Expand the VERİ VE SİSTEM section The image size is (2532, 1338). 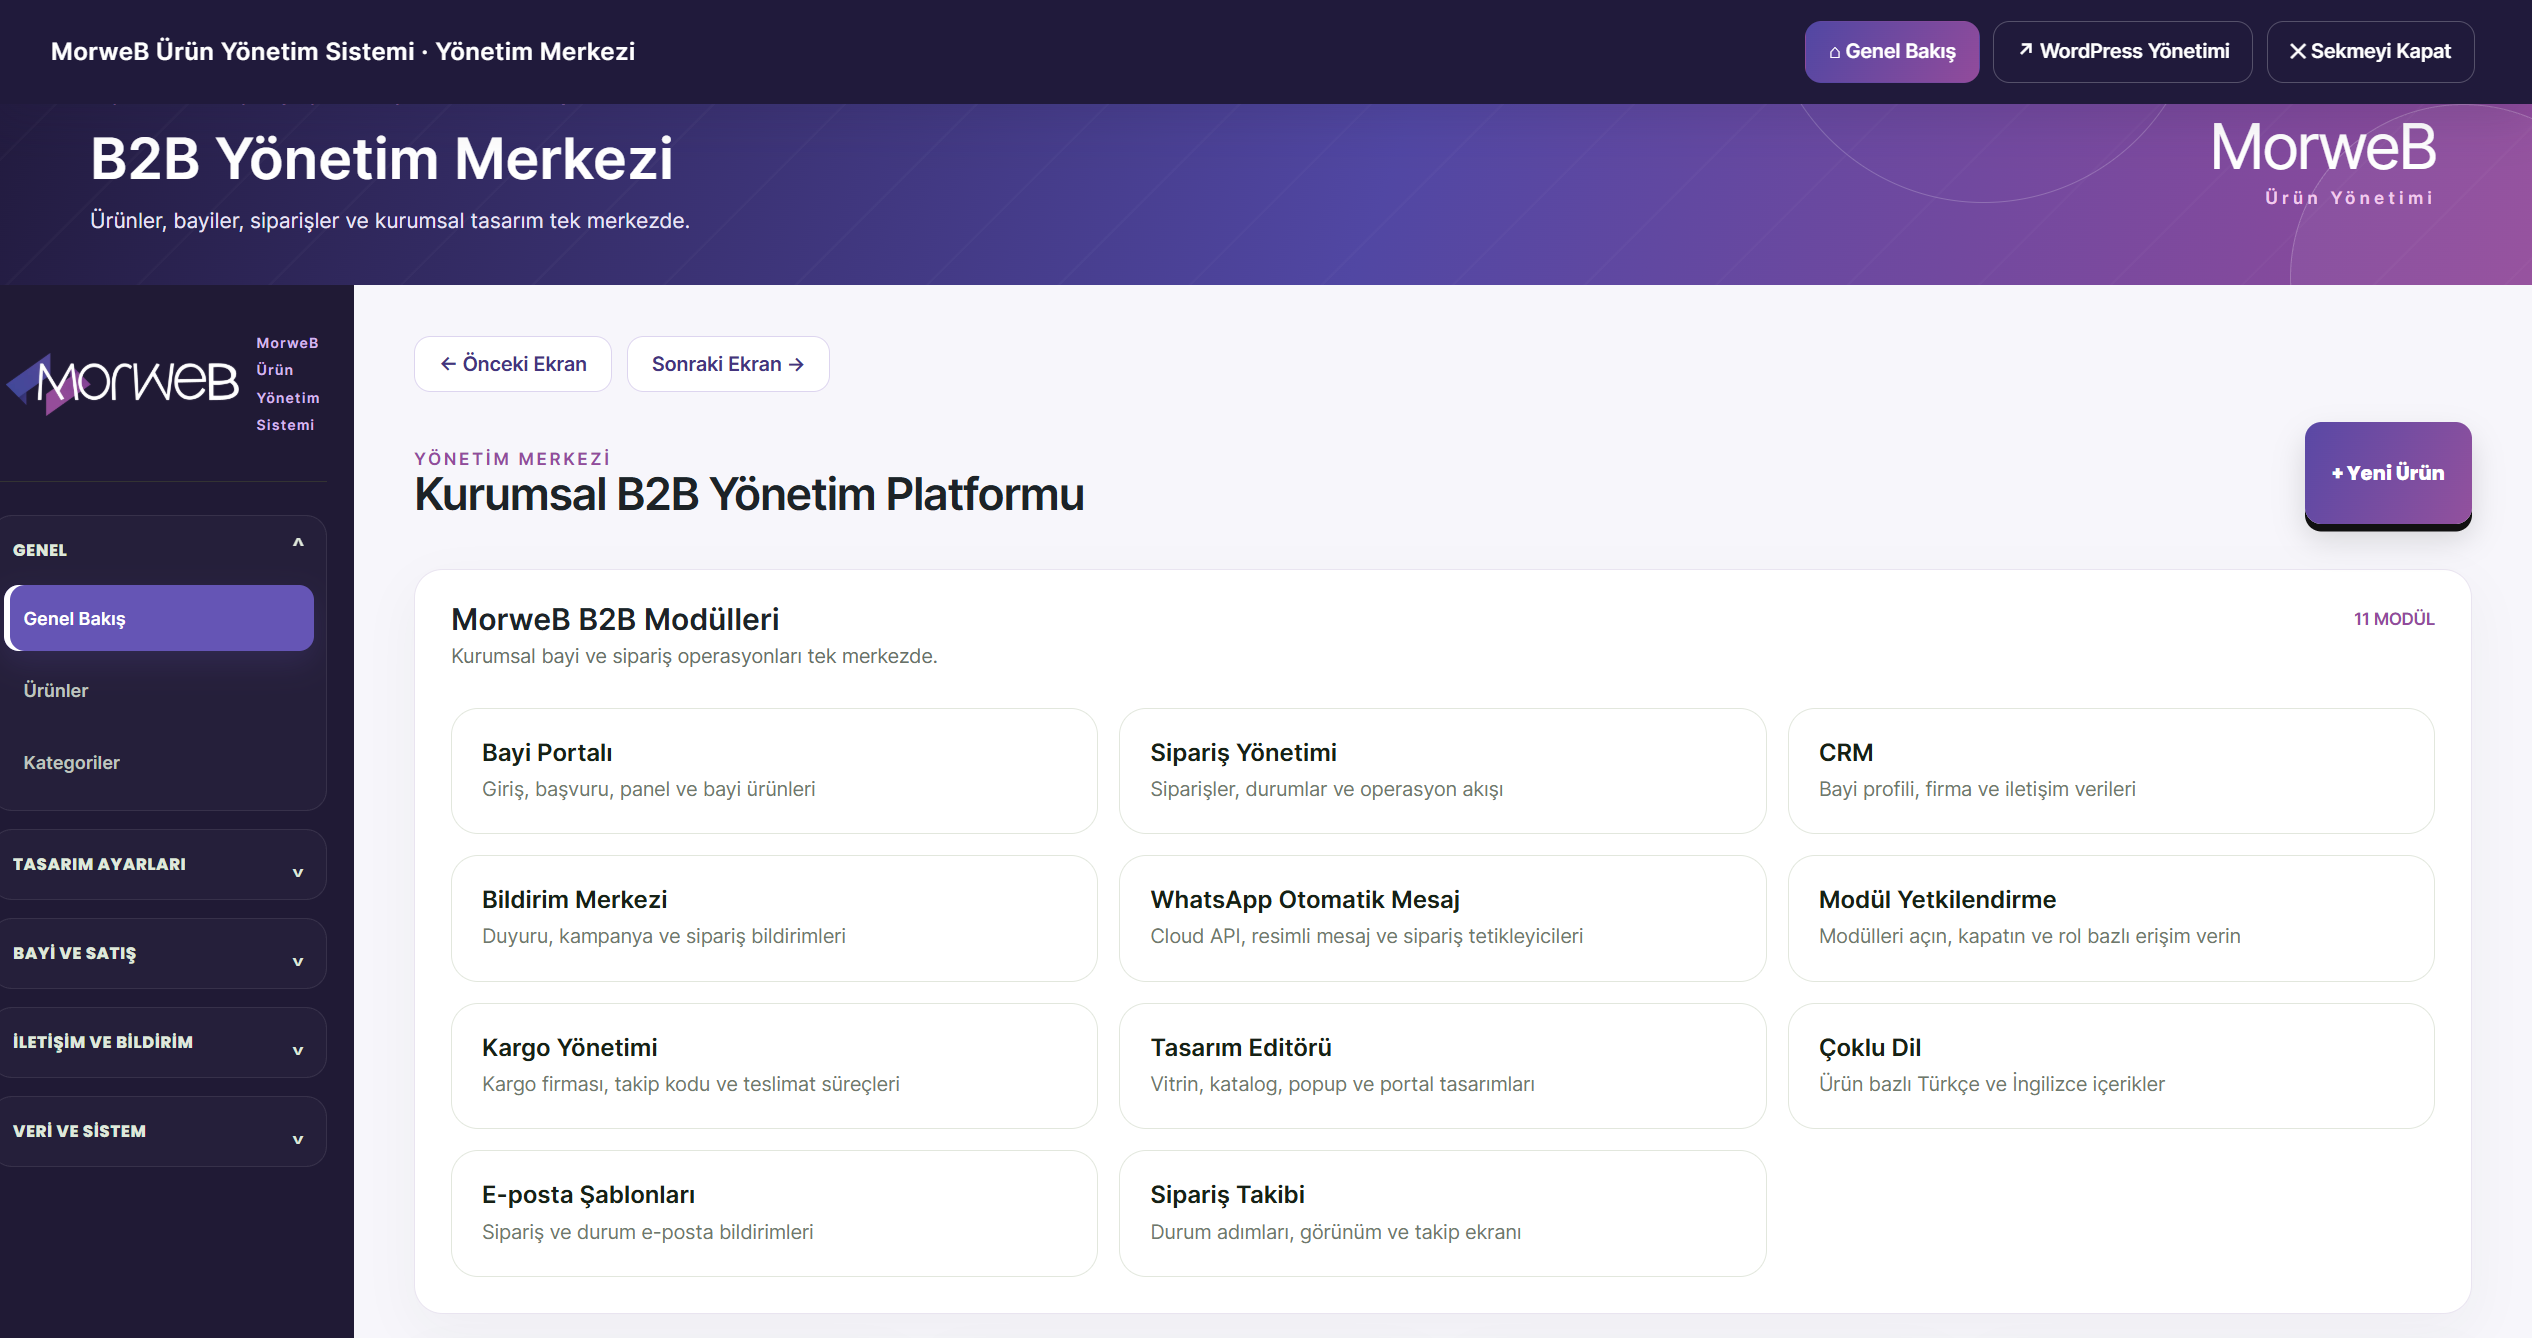point(161,1131)
